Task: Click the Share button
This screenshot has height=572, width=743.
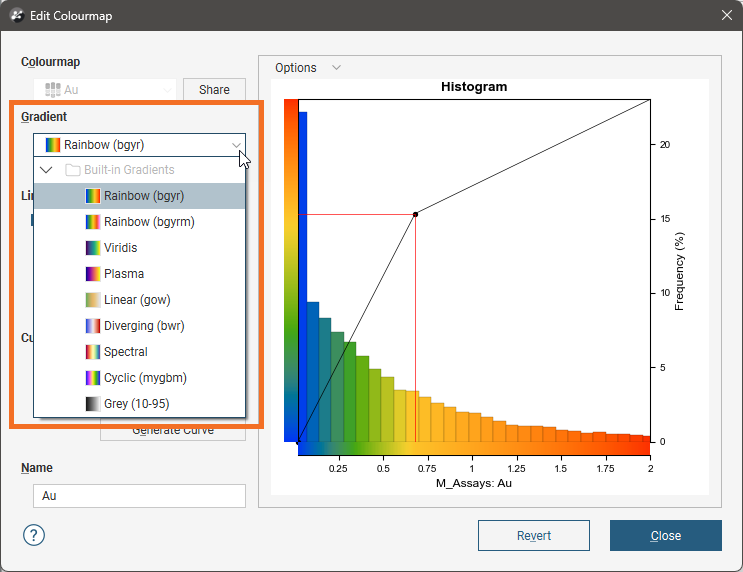Action: pyautogui.click(x=214, y=90)
